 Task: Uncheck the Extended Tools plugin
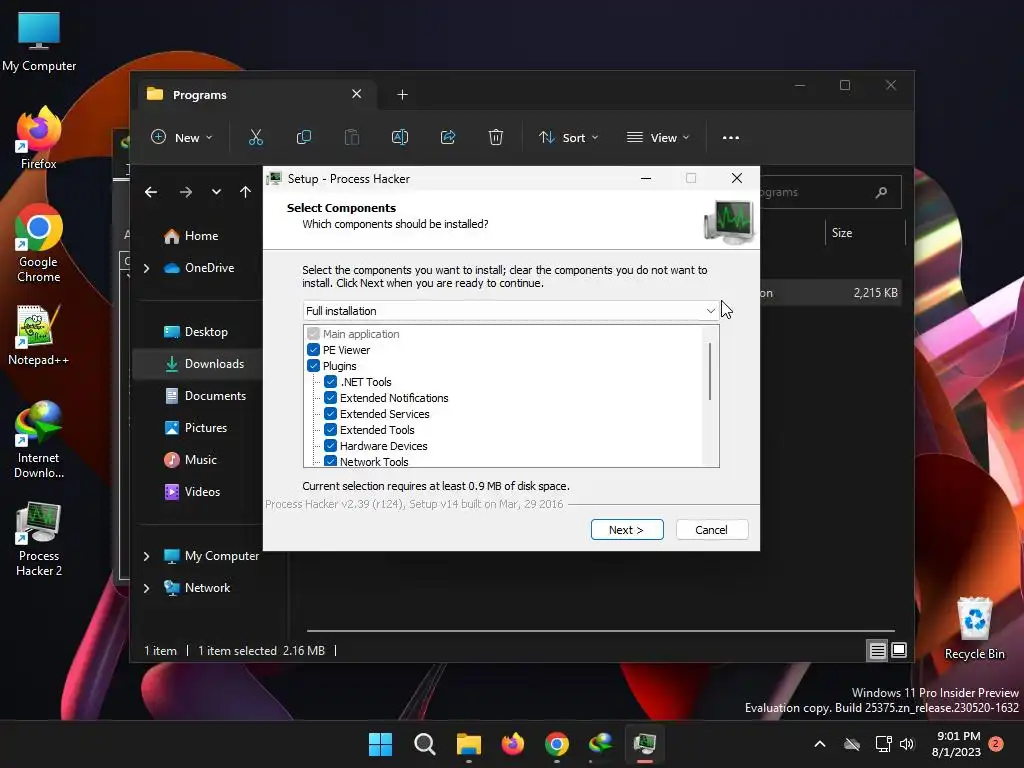pos(330,430)
